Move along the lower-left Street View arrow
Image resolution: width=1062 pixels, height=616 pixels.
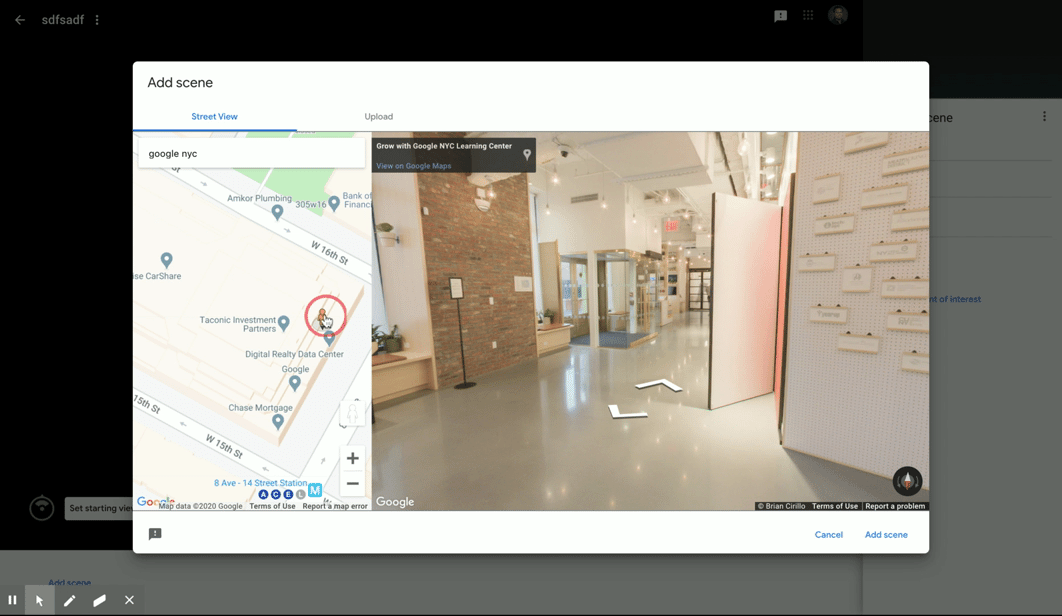pos(626,411)
